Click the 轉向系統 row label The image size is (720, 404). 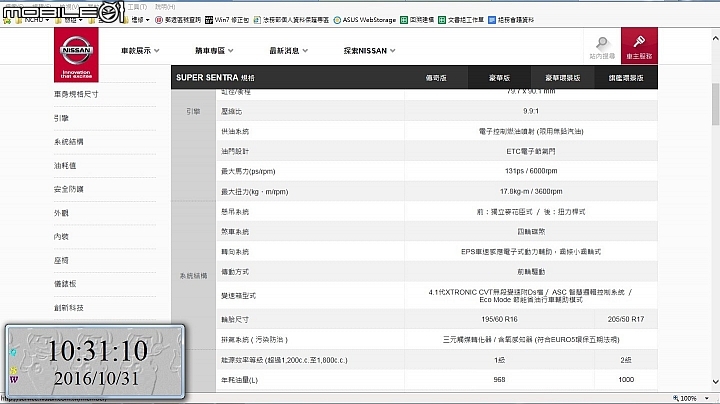[235, 252]
